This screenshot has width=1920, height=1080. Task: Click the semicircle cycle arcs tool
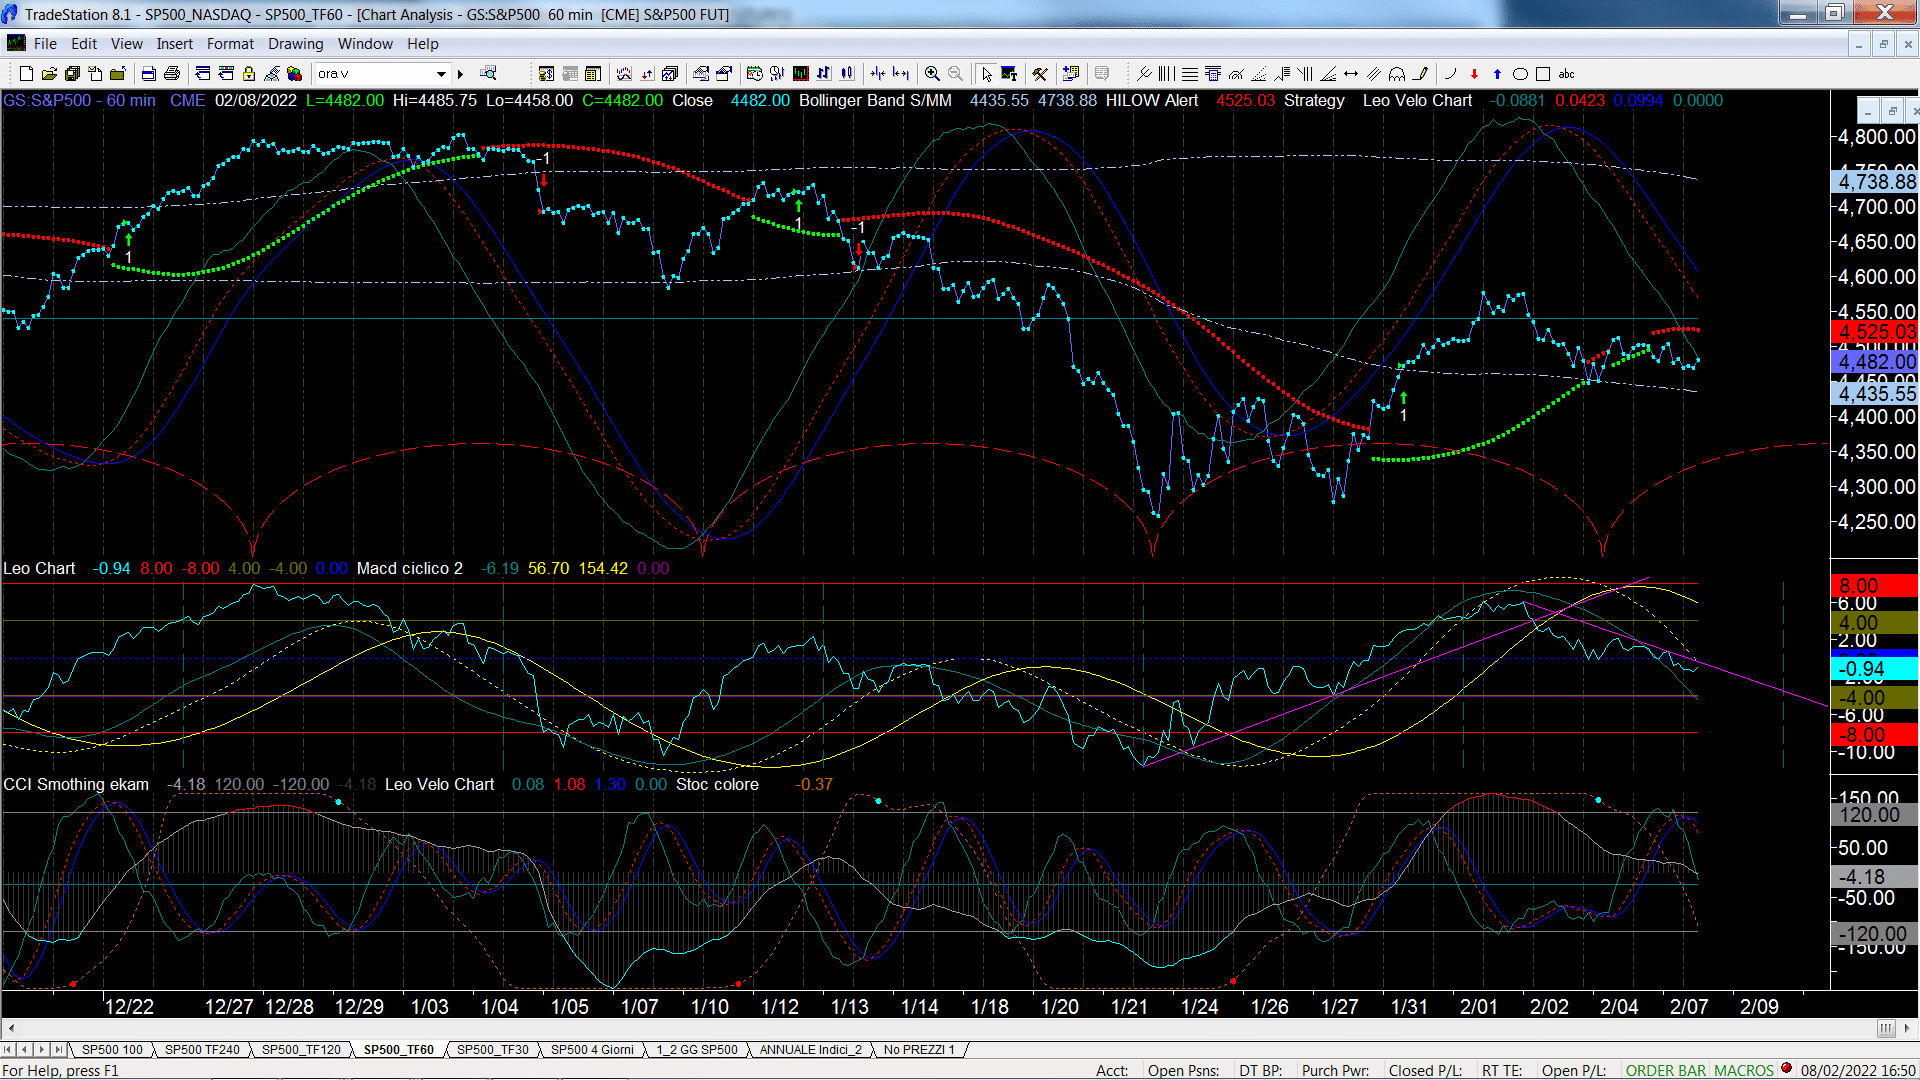(x=1397, y=74)
